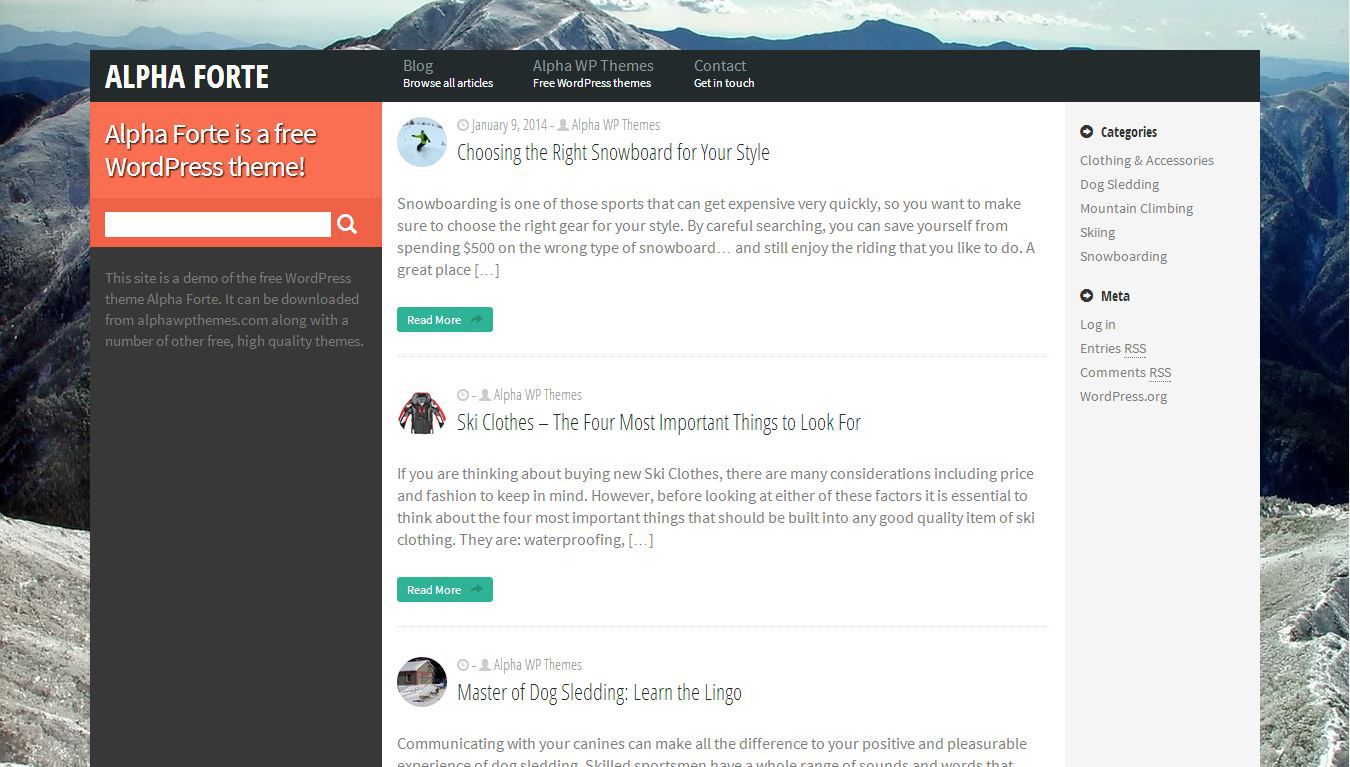Open the dog sledding cabin thumbnail

point(422,682)
